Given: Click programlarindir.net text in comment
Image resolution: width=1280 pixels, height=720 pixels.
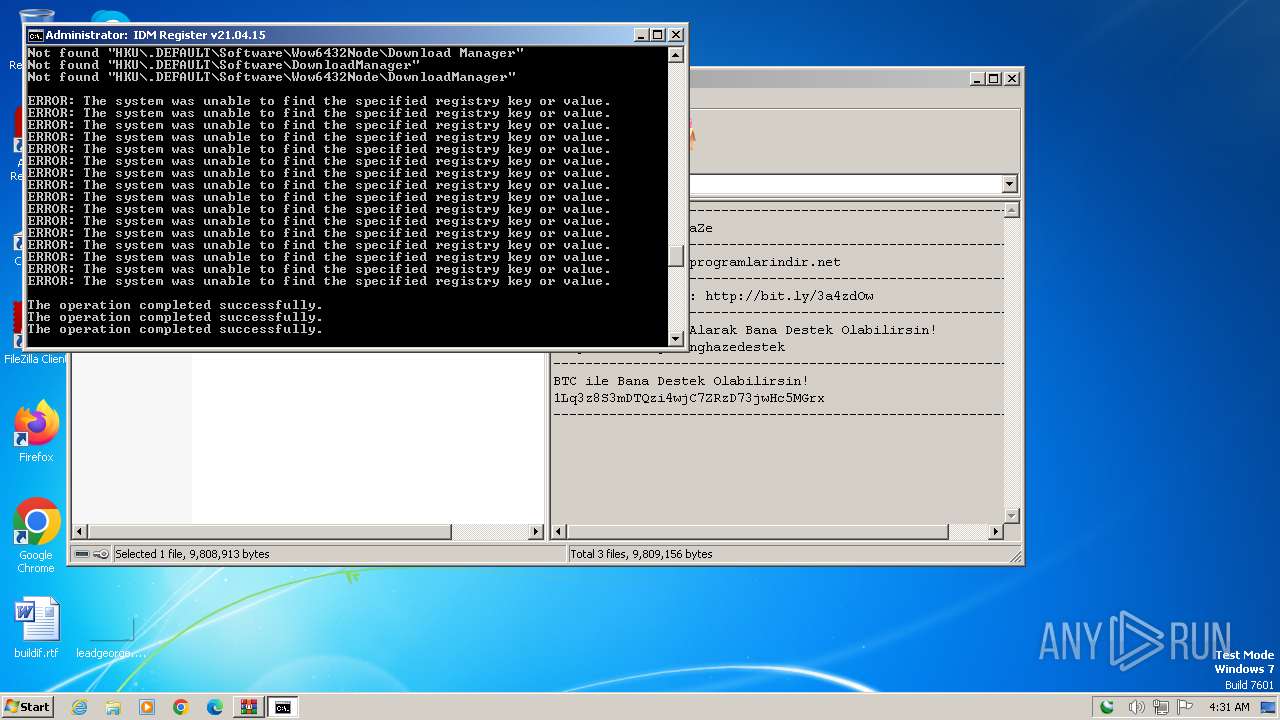Looking at the screenshot, I should point(765,262).
